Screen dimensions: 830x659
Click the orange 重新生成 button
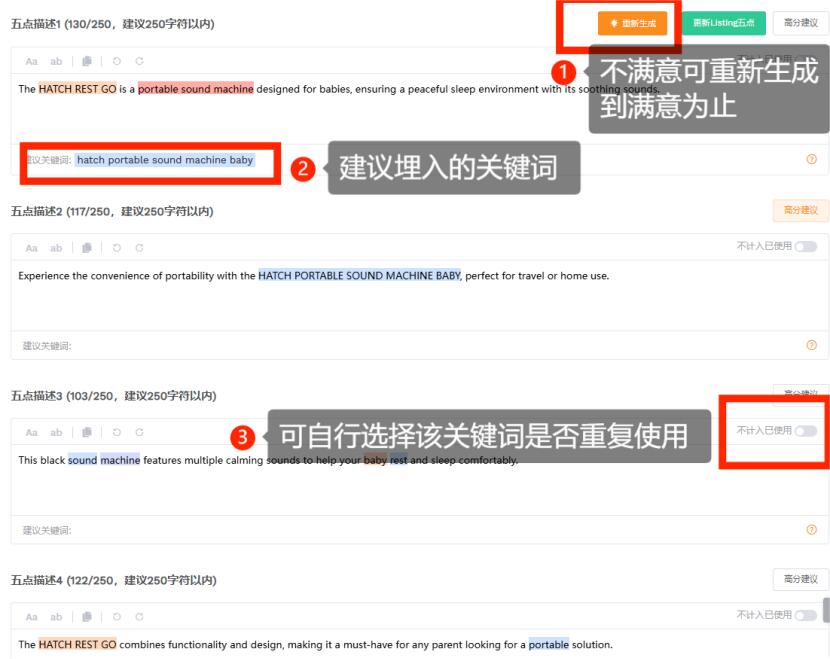(633, 23)
